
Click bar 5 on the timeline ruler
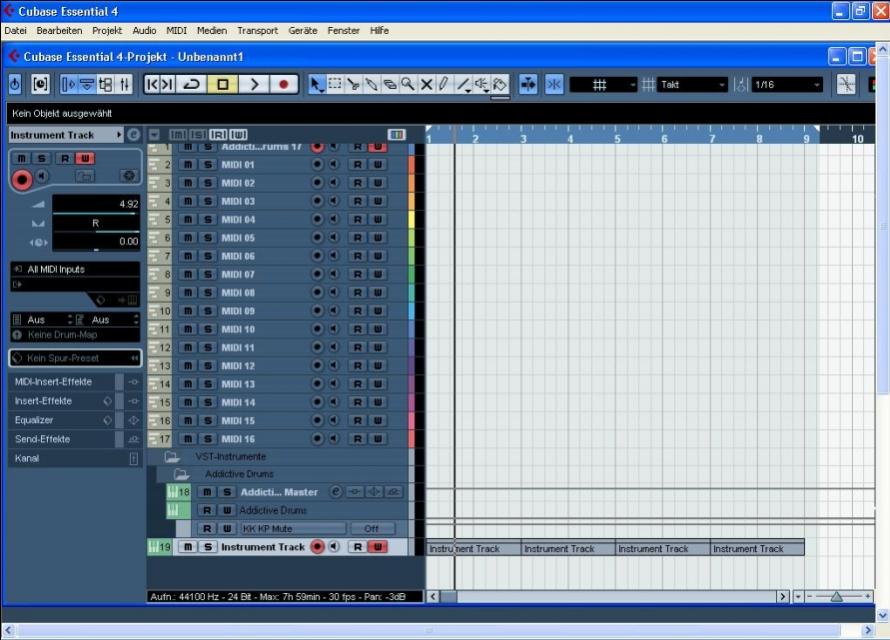pyautogui.click(x=617, y=138)
